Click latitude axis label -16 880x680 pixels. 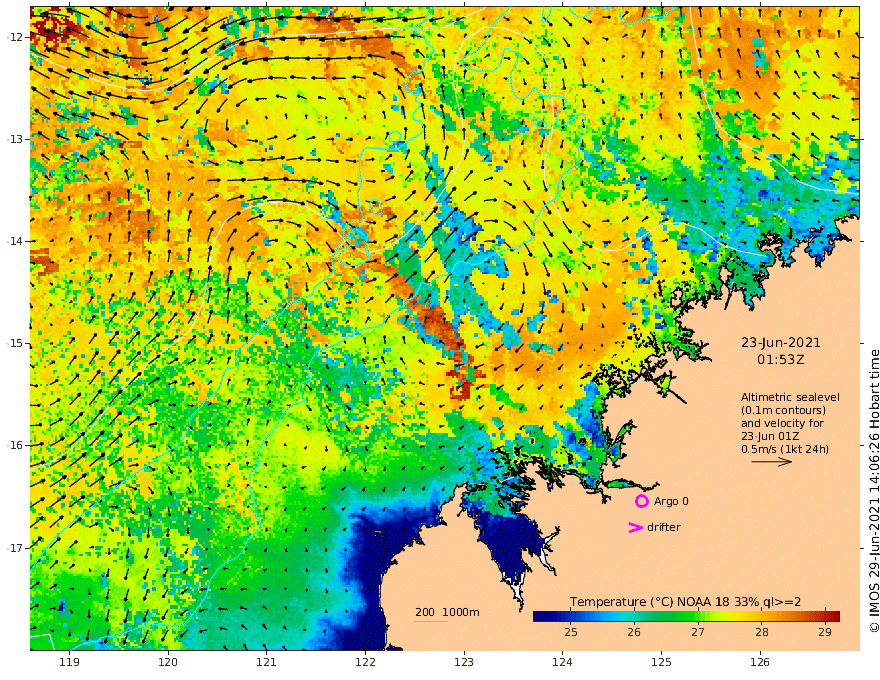pyautogui.click(x=16, y=445)
